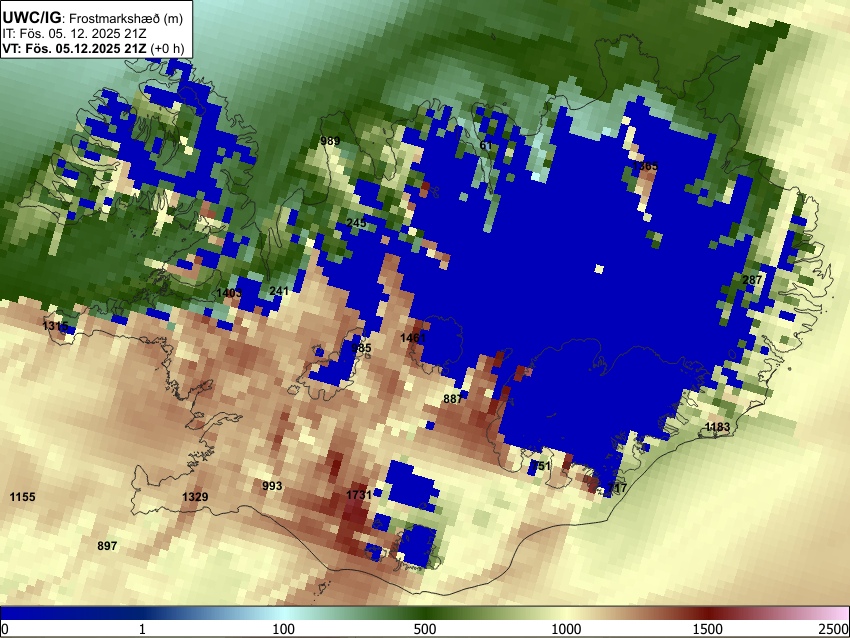Viewport: 850px width, 638px height.
Task: Click the map value 1731
Action: coord(359,494)
